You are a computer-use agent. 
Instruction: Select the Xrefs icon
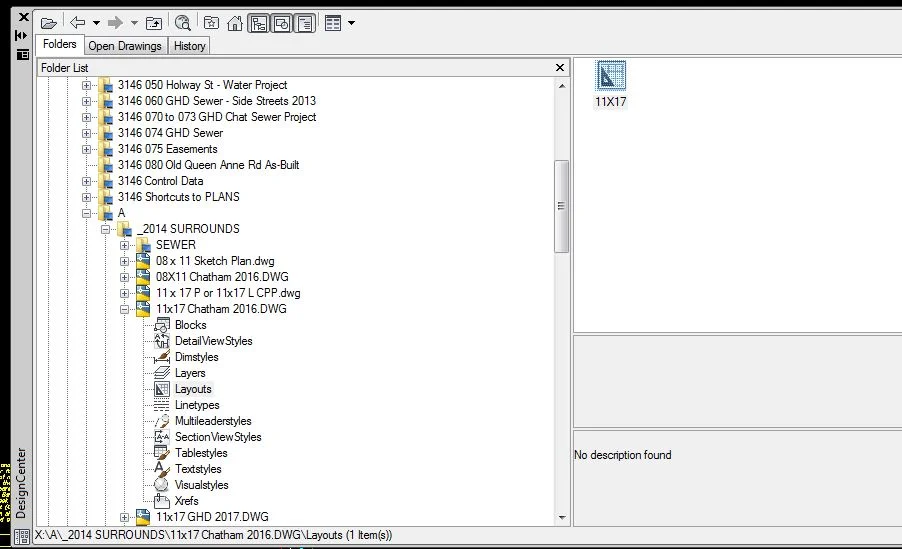162,501
